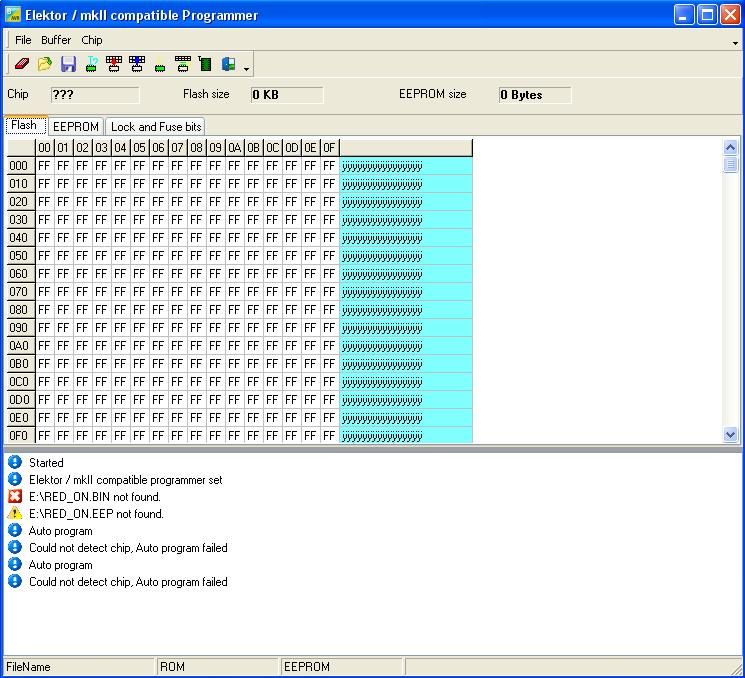Select the Flash tab

coord(24,126)
